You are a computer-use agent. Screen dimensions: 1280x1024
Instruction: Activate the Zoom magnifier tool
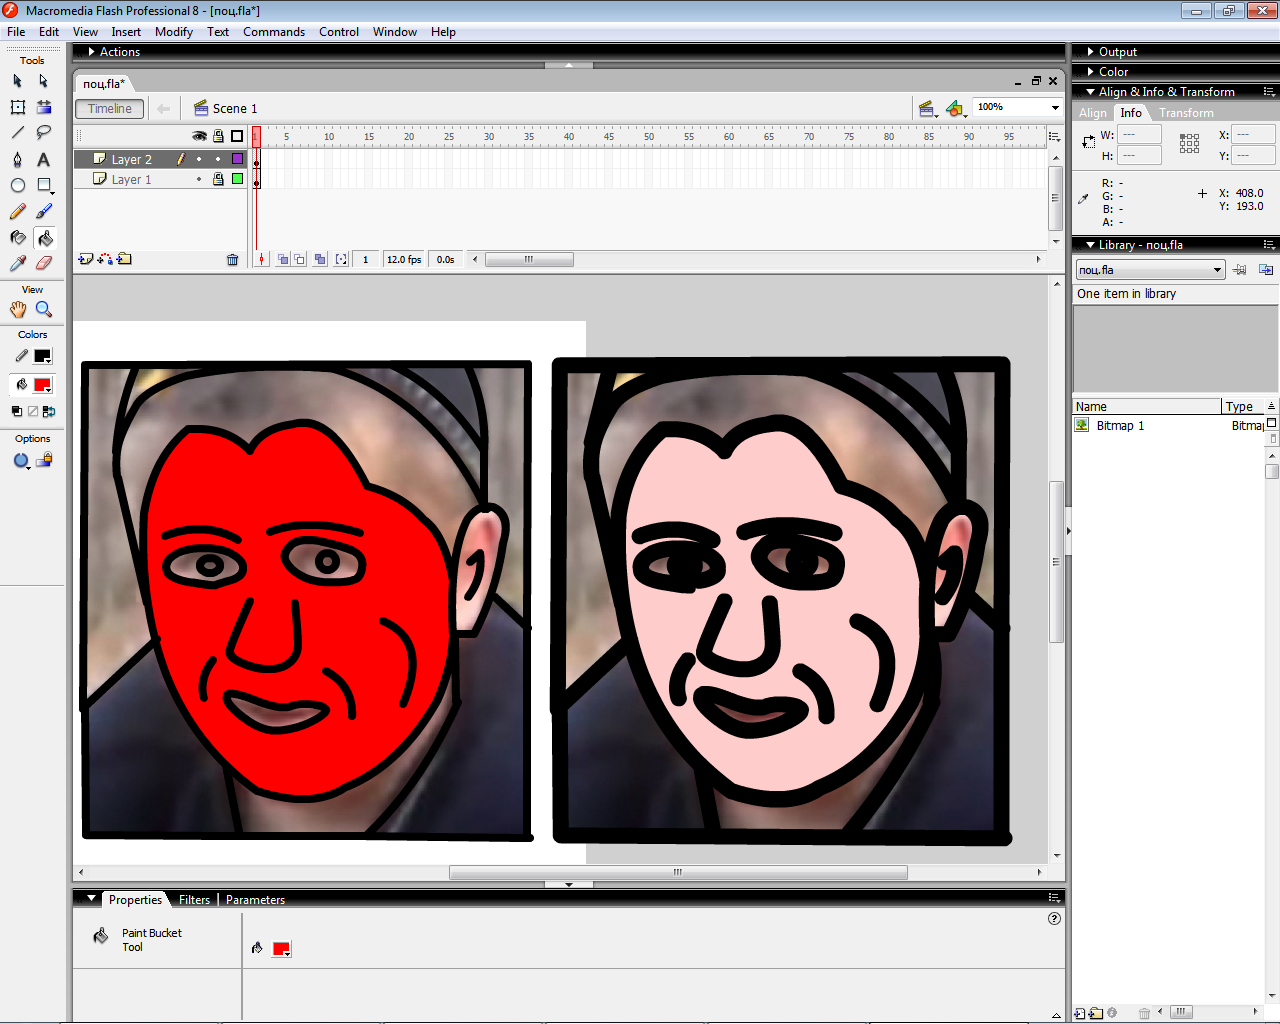tap(44, 310)
